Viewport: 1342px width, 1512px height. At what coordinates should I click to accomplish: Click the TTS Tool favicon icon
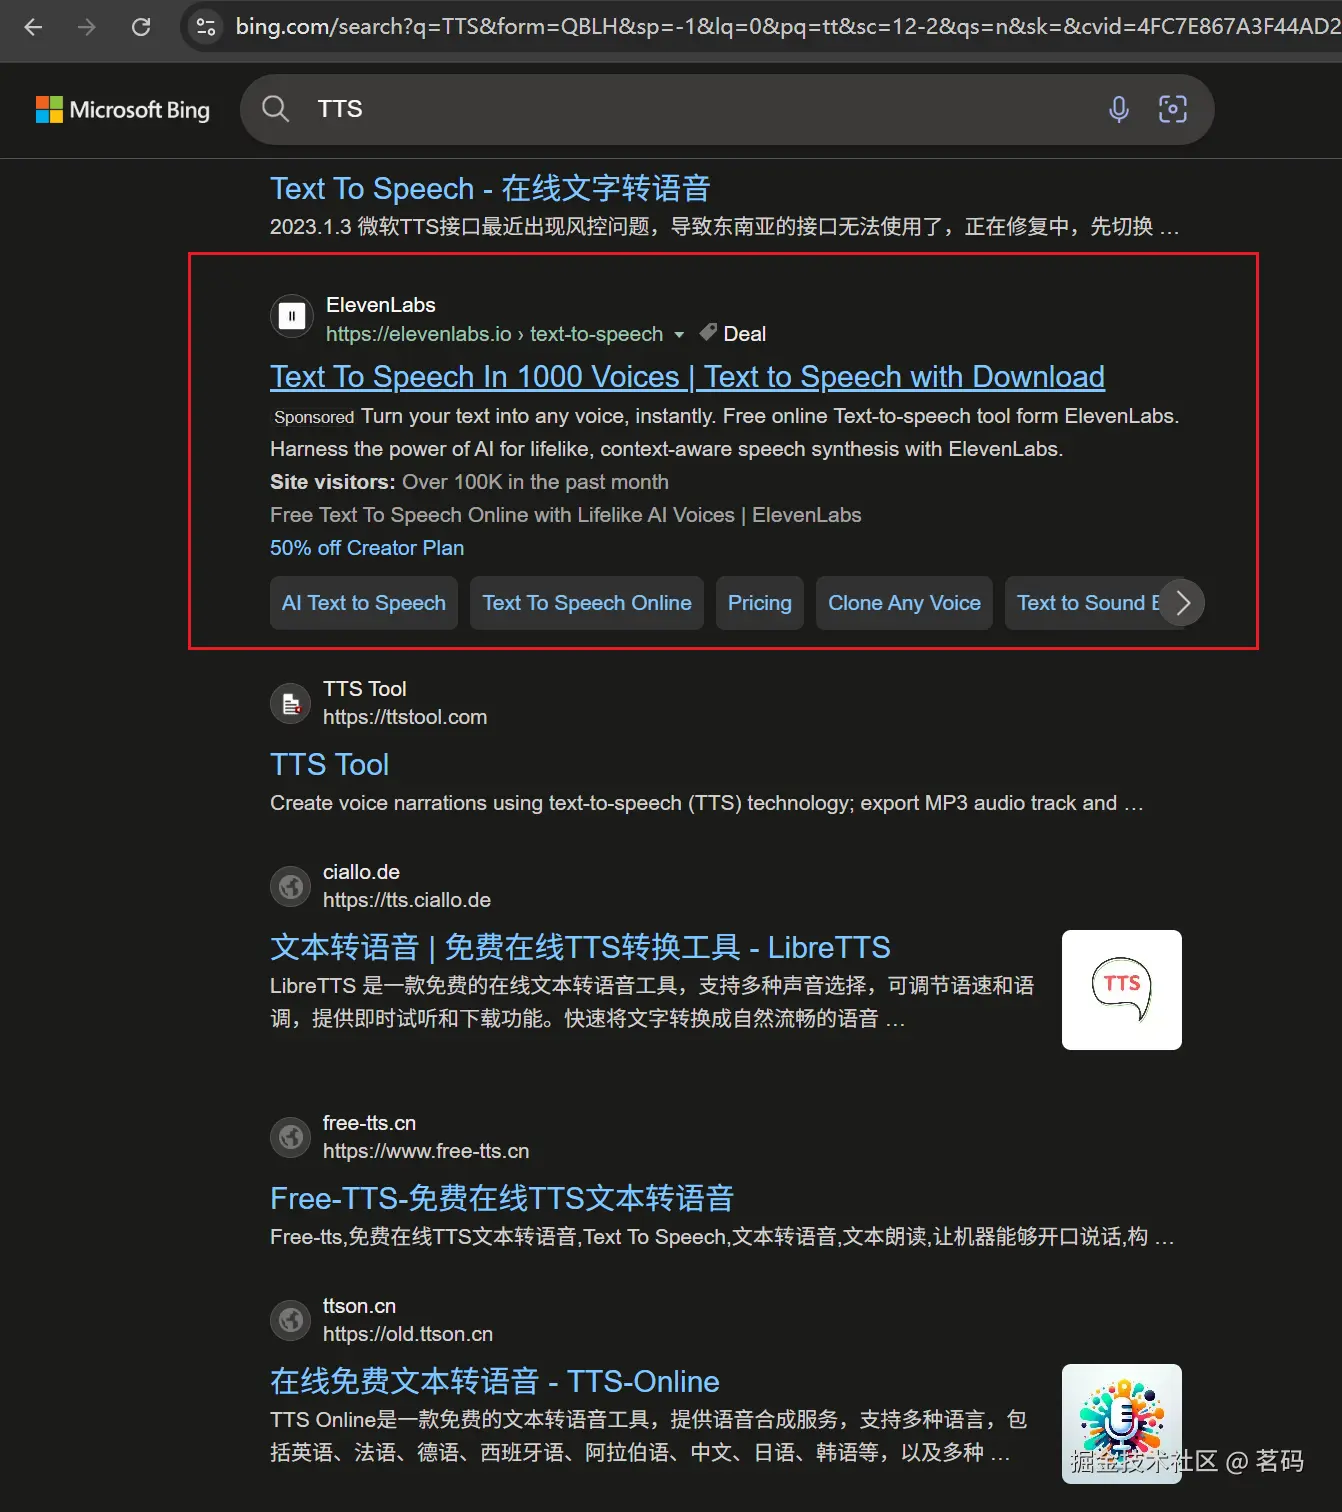pos(291,703)
